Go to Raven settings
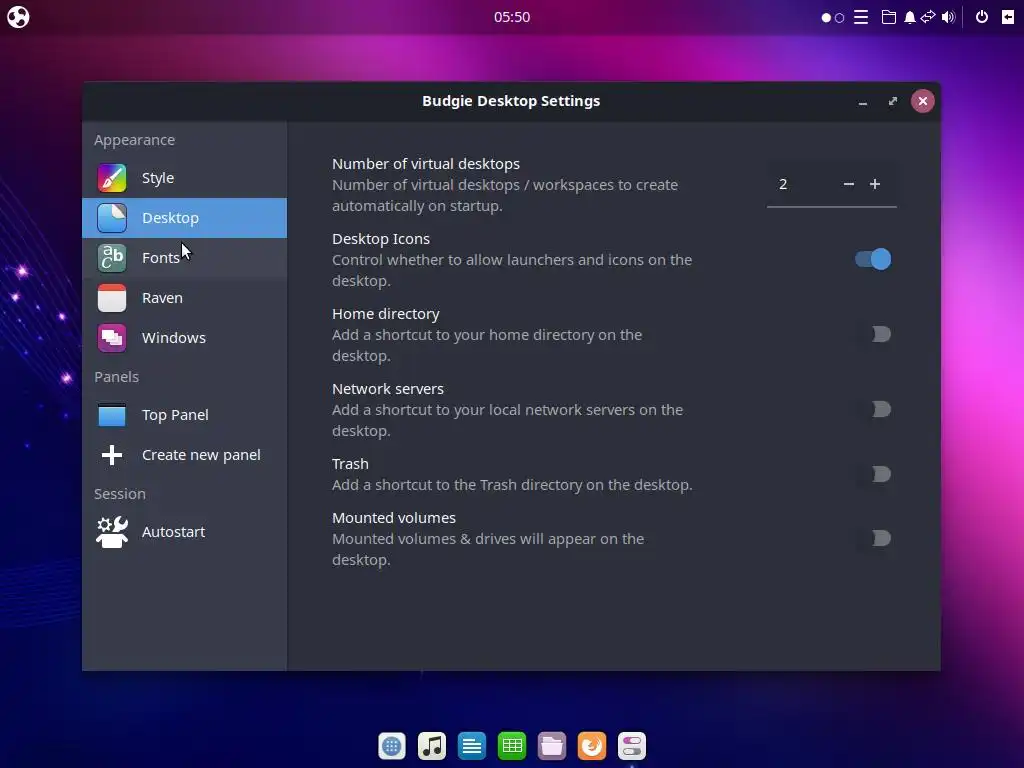This screenshot has height=768, width=1024. [184, 298]
